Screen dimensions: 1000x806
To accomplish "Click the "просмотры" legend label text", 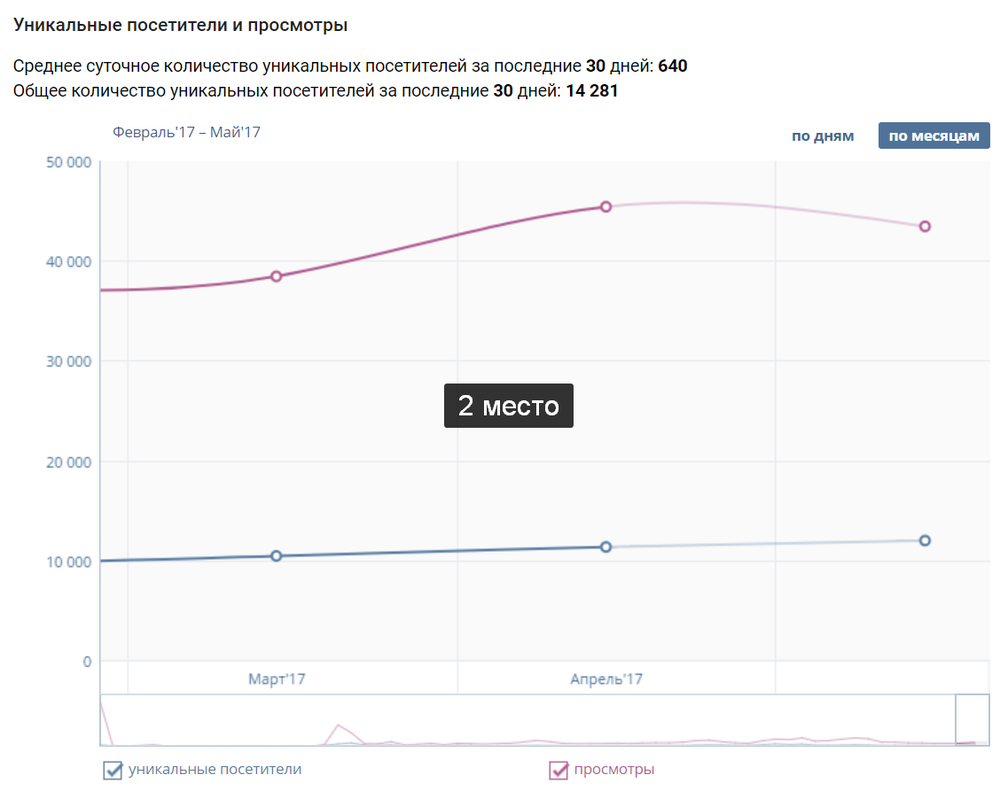I will click(x=614, y=770).
